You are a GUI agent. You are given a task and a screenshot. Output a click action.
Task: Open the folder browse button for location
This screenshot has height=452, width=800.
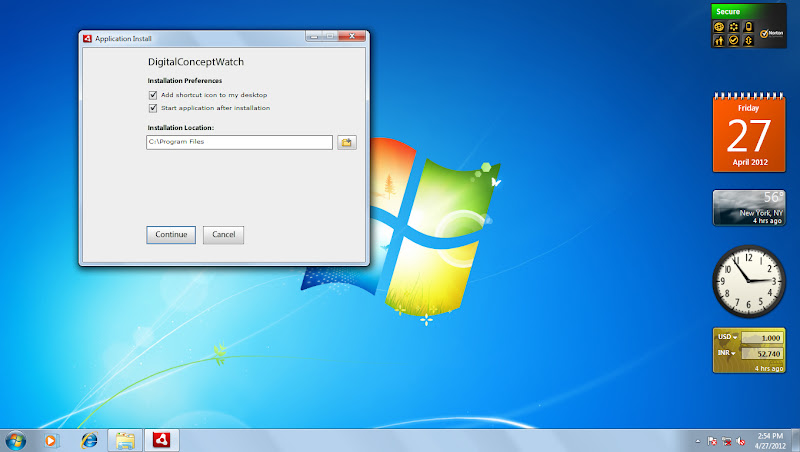346,142
